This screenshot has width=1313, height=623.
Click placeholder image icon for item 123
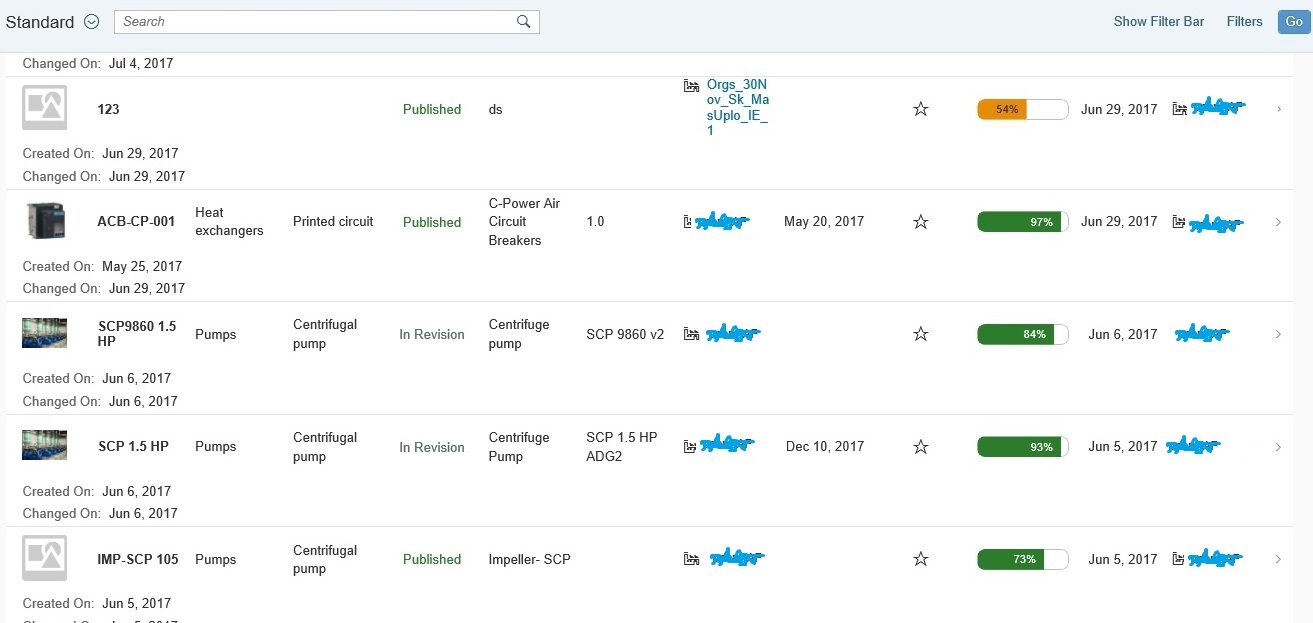45,107
